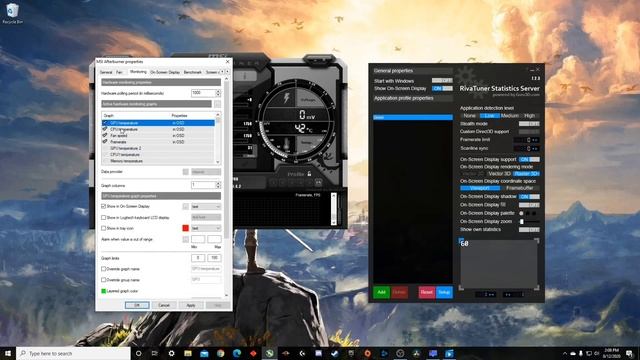Image resolution: width=640 pixels, height=360 pixels.
Task: Open Cortana circle icon on taskbar
Action: click(x=138, y=353)
